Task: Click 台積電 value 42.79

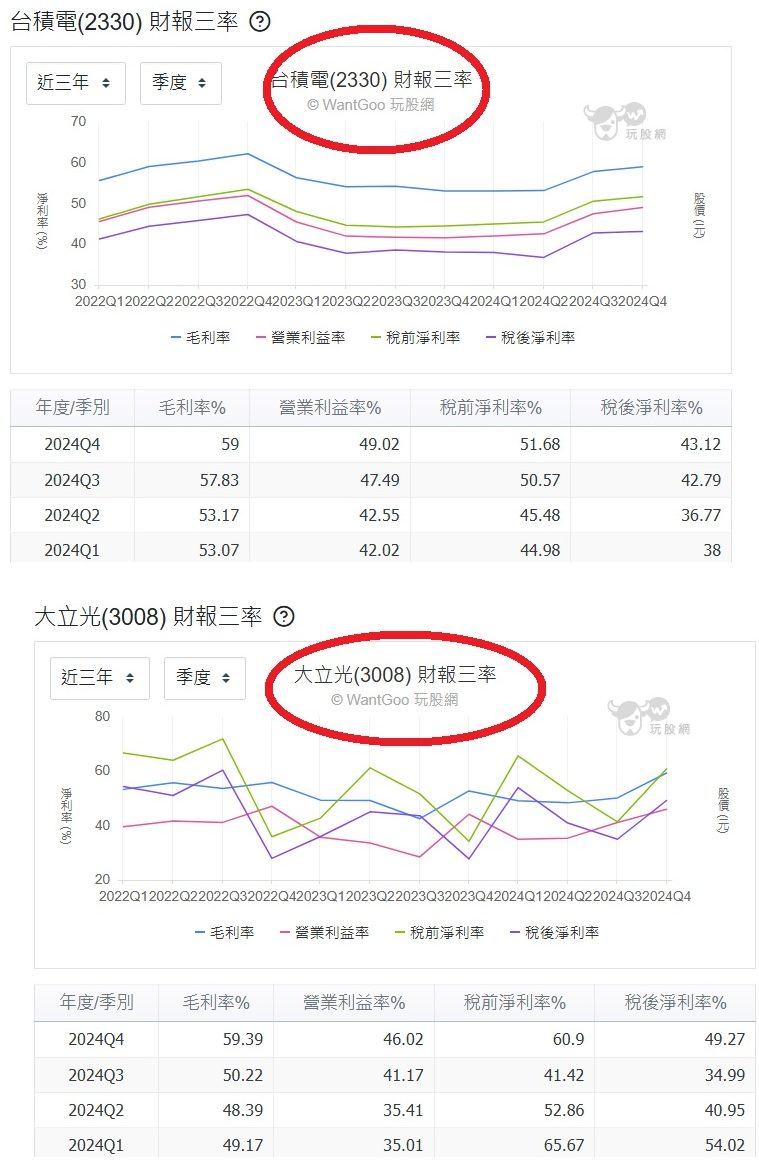Action: coord(701,480)
